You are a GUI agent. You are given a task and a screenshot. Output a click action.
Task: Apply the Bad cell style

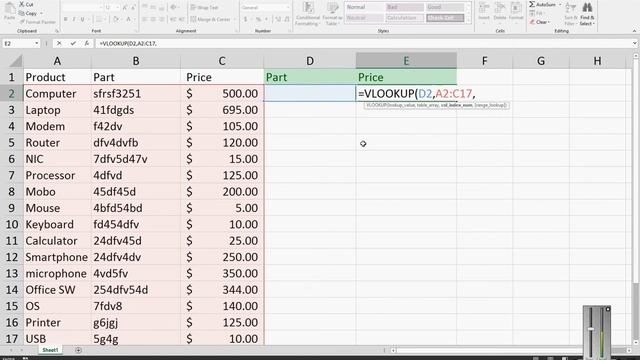[404, 7]
